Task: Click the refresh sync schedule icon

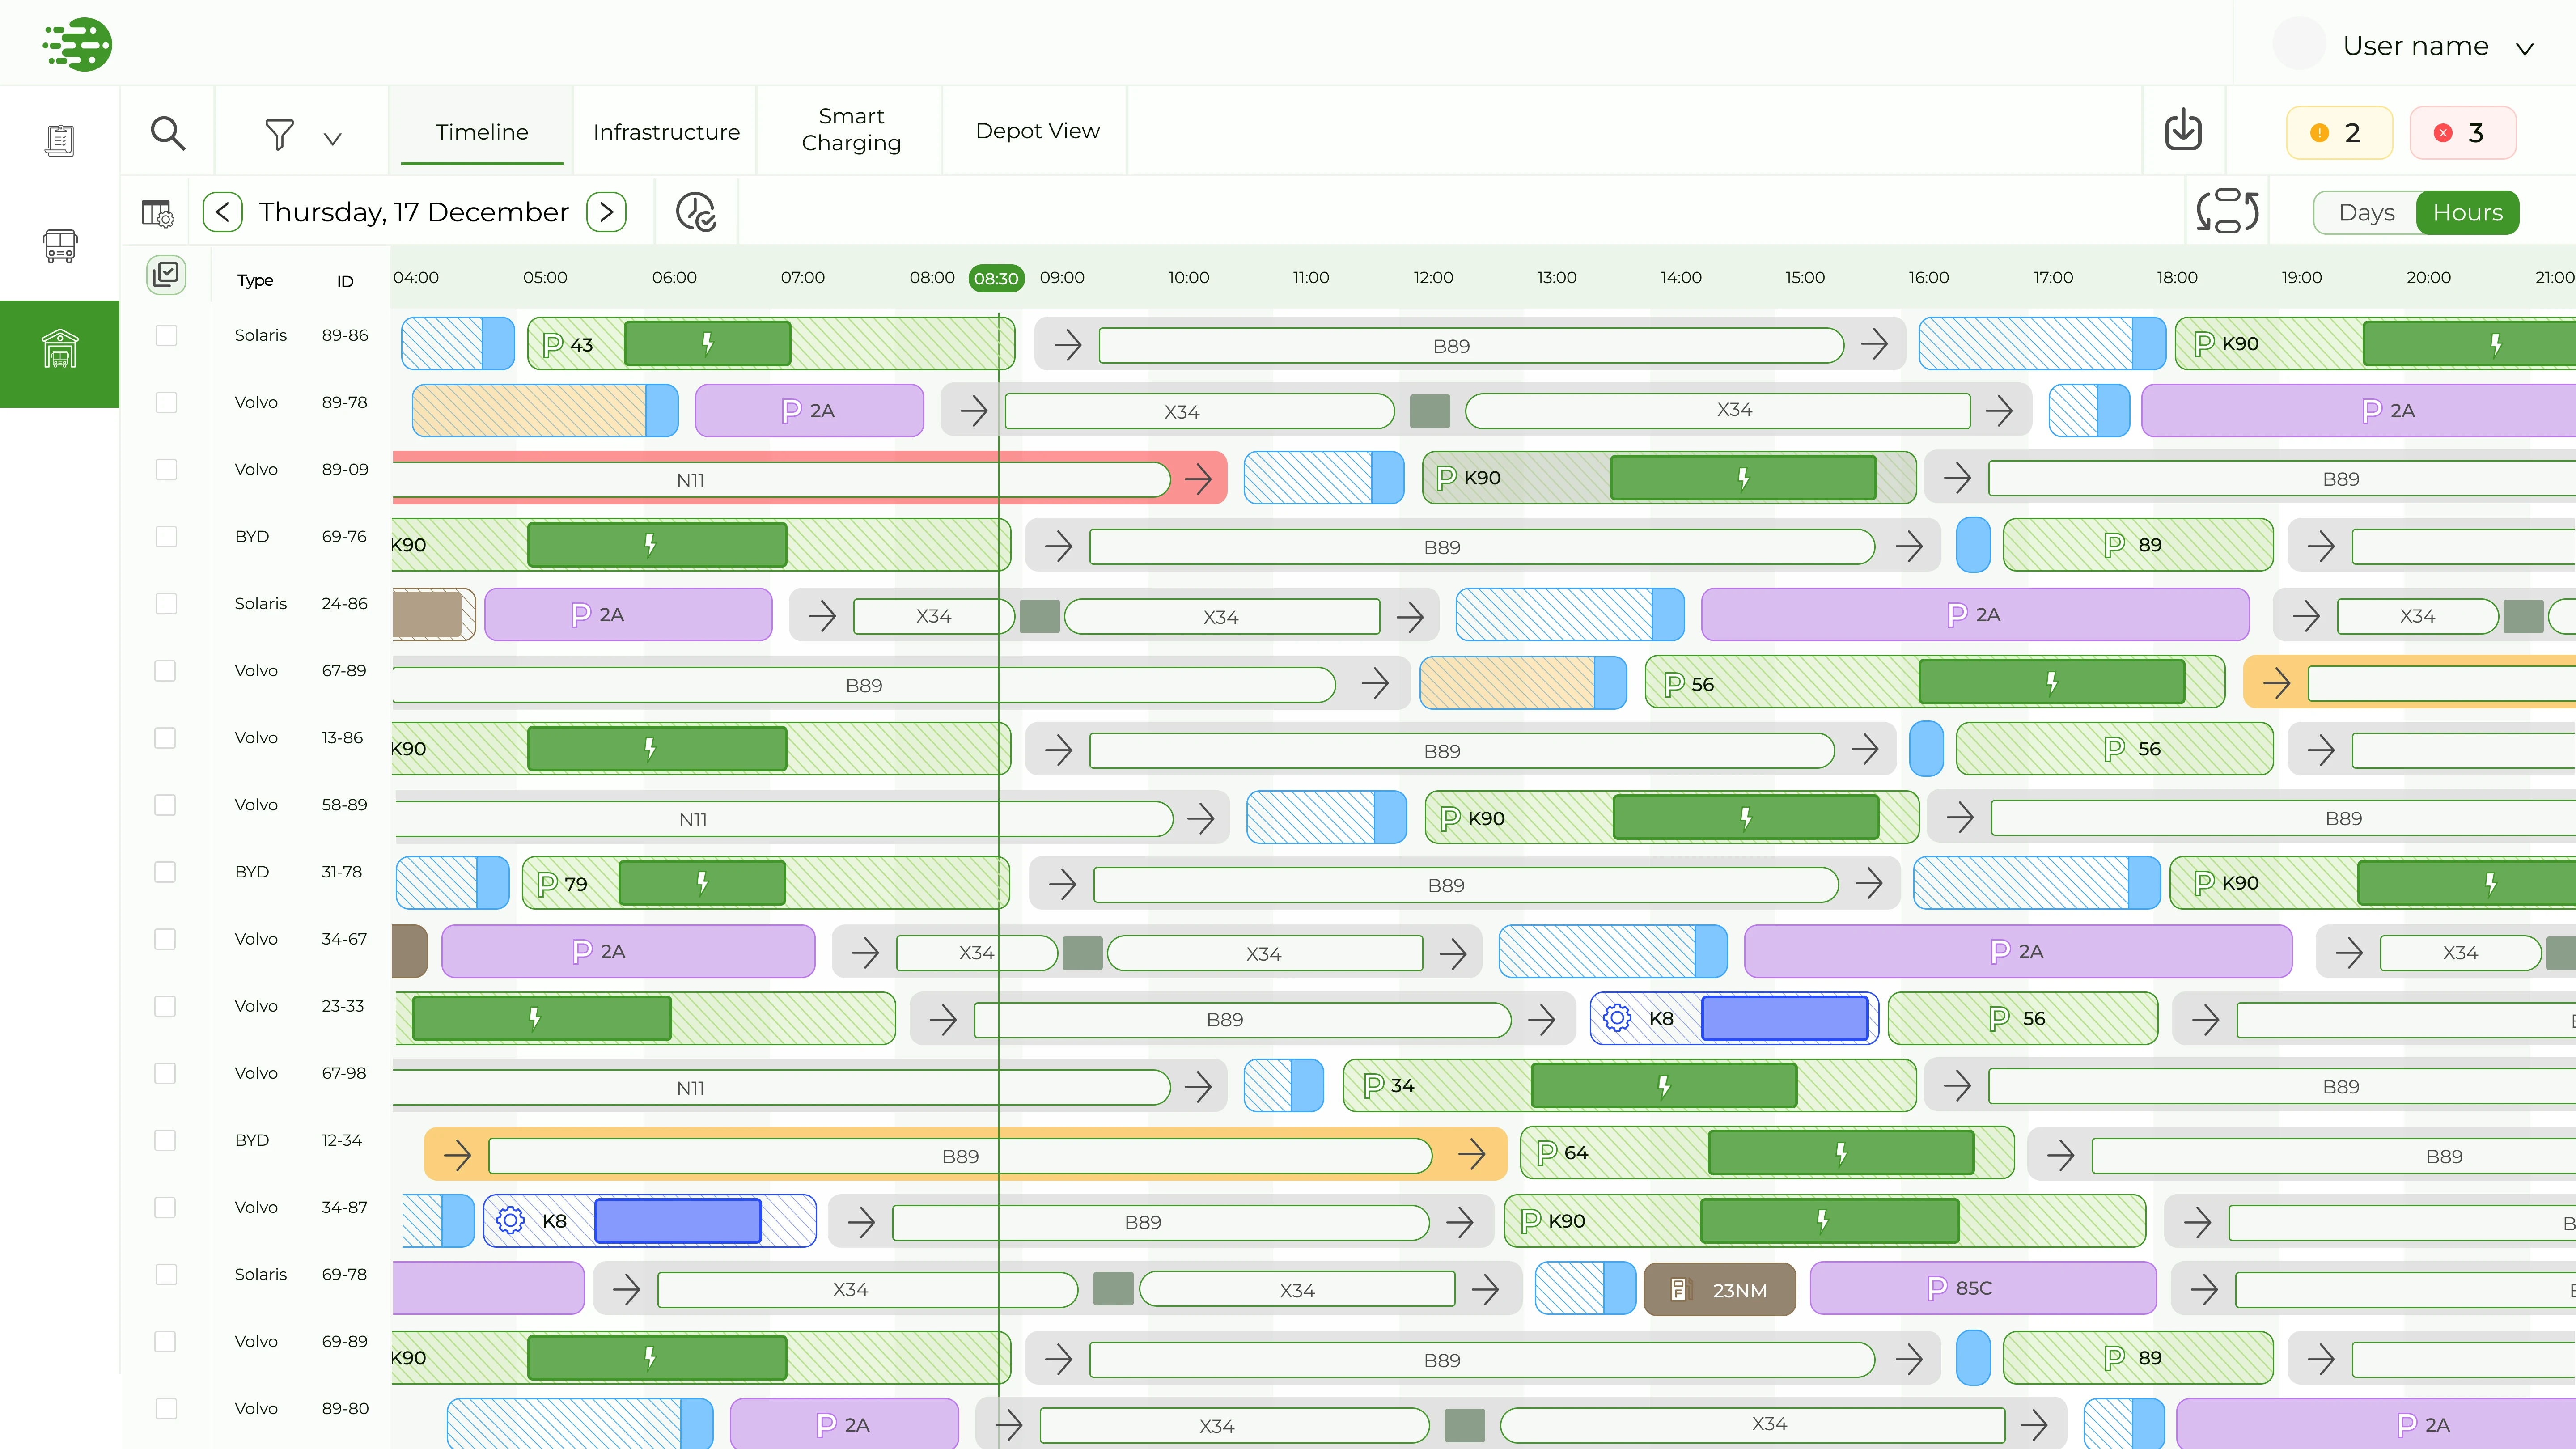Action: point(2227,211)
